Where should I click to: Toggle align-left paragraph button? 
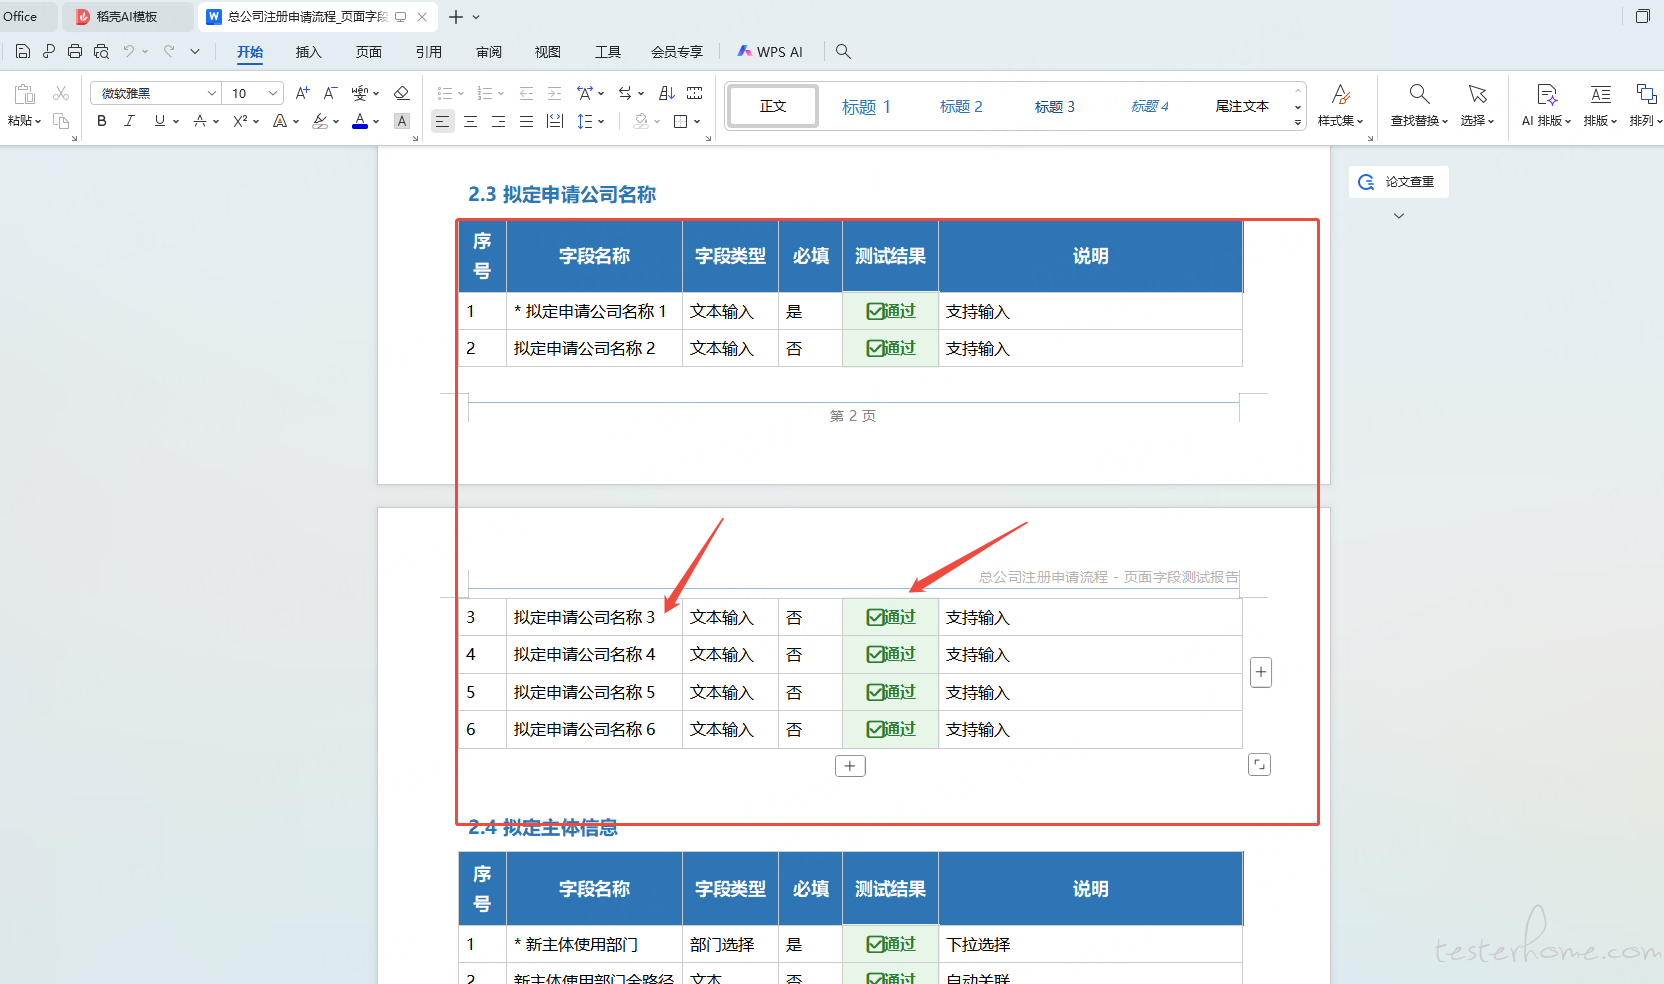[442, 121]
